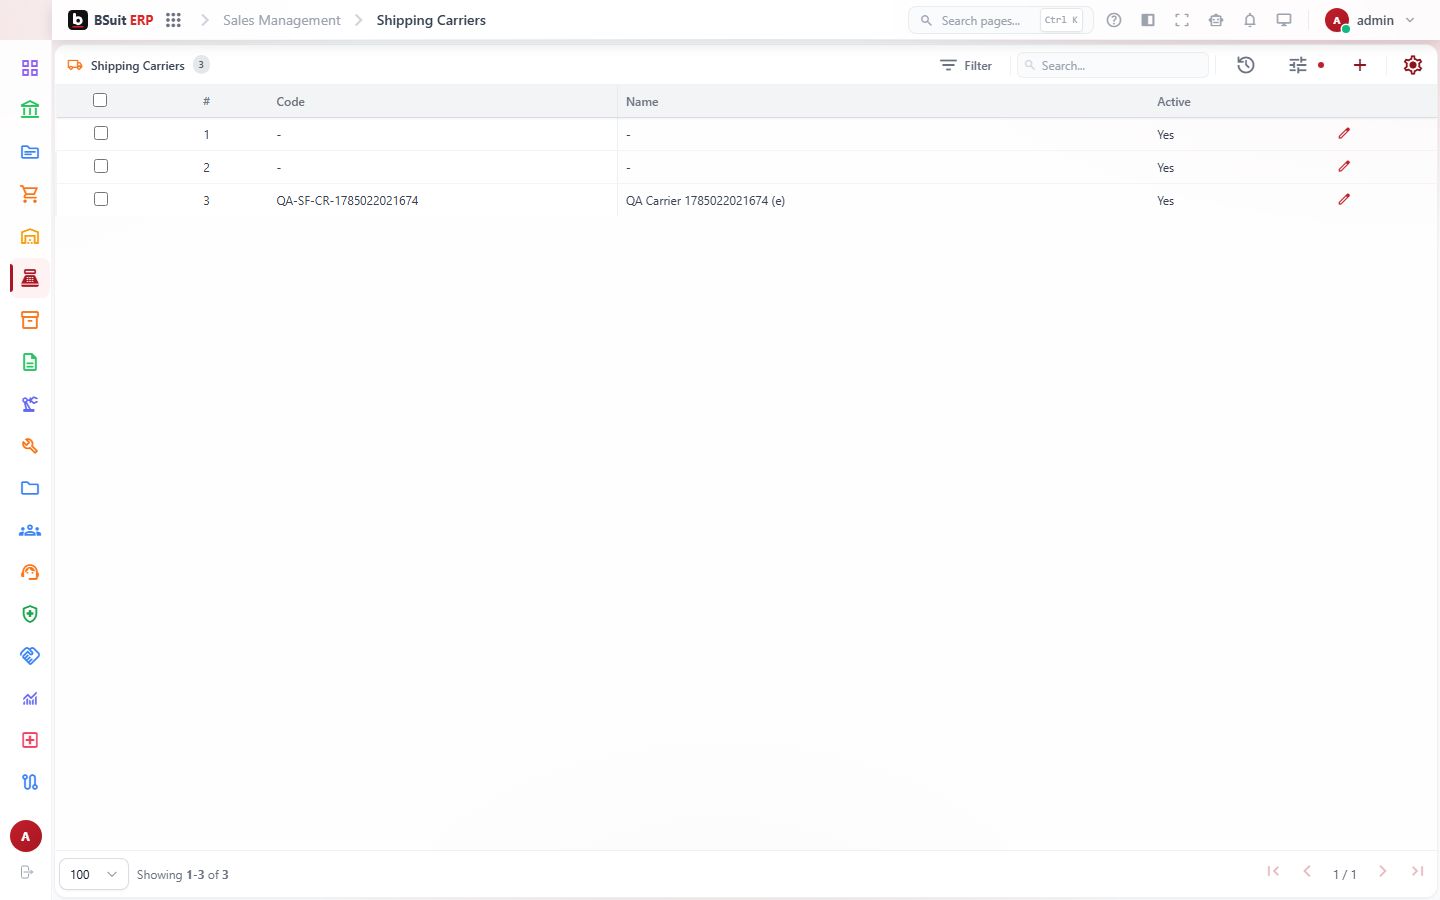Open the blue folder sidebar icon

coord(30,488)
